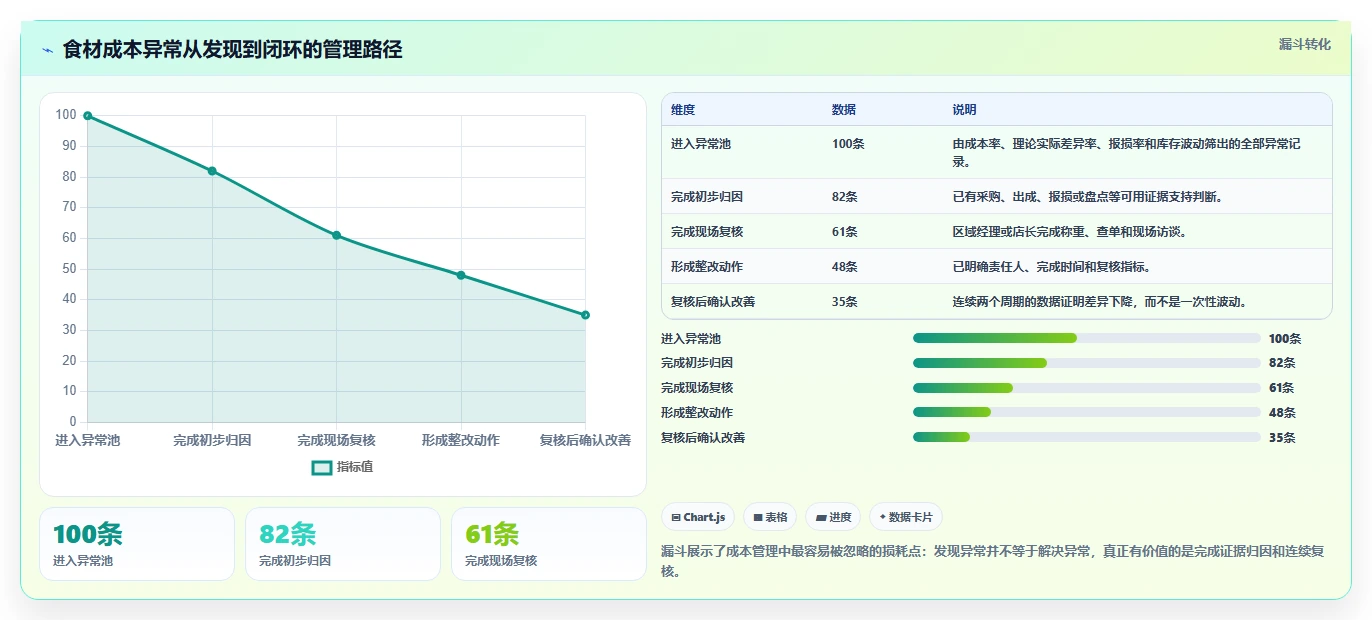Image resolution: width=1372 pixels, height=620 pixels.
Task: Select the Chart.js tag chip
Action: (698, 517)
